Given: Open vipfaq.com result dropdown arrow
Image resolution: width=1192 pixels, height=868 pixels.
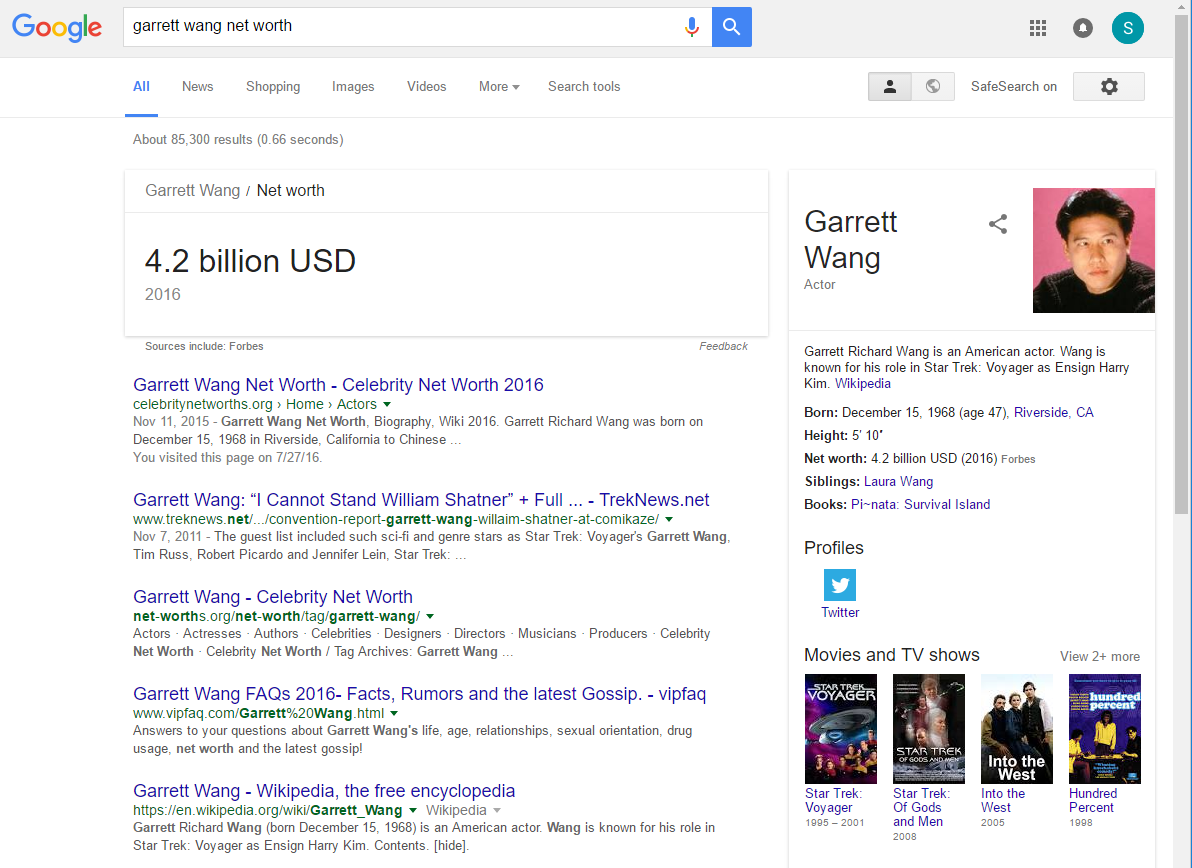Looking at the screenshot, I should point(394,713).
